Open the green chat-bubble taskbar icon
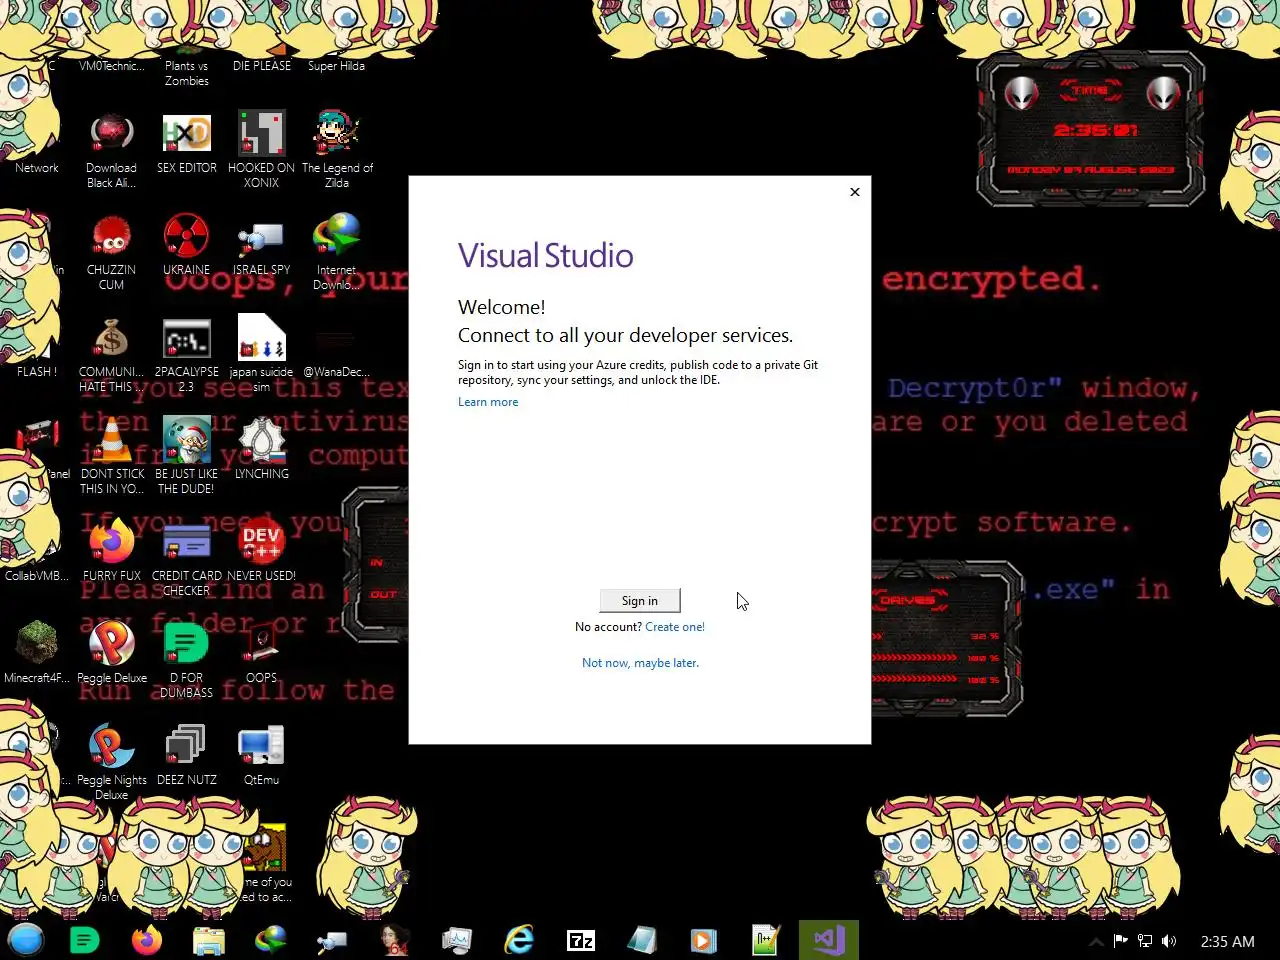This screenshot has width=1280, height=960. coord(85,940)
